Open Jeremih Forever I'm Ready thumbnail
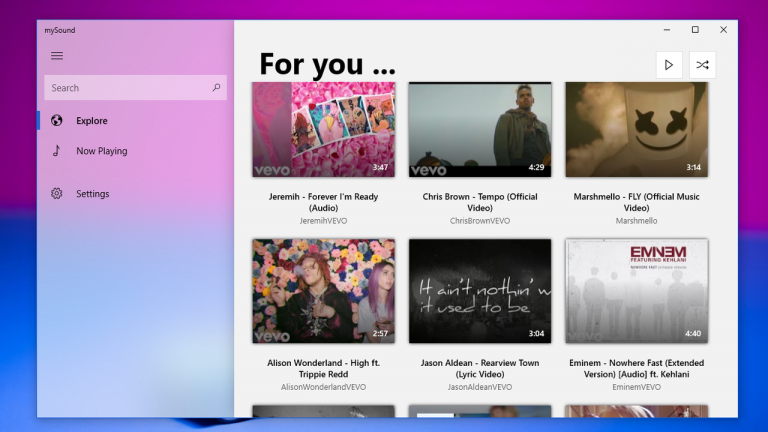The image size is (768, 432). 323,129
